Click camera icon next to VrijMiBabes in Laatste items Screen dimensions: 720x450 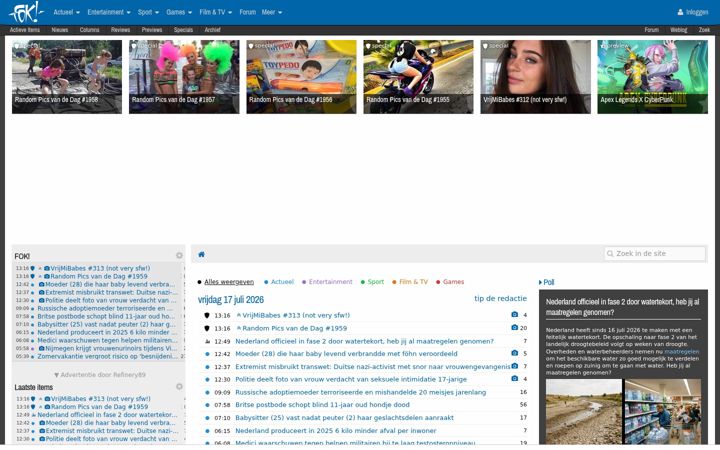[x=47, y=399]
